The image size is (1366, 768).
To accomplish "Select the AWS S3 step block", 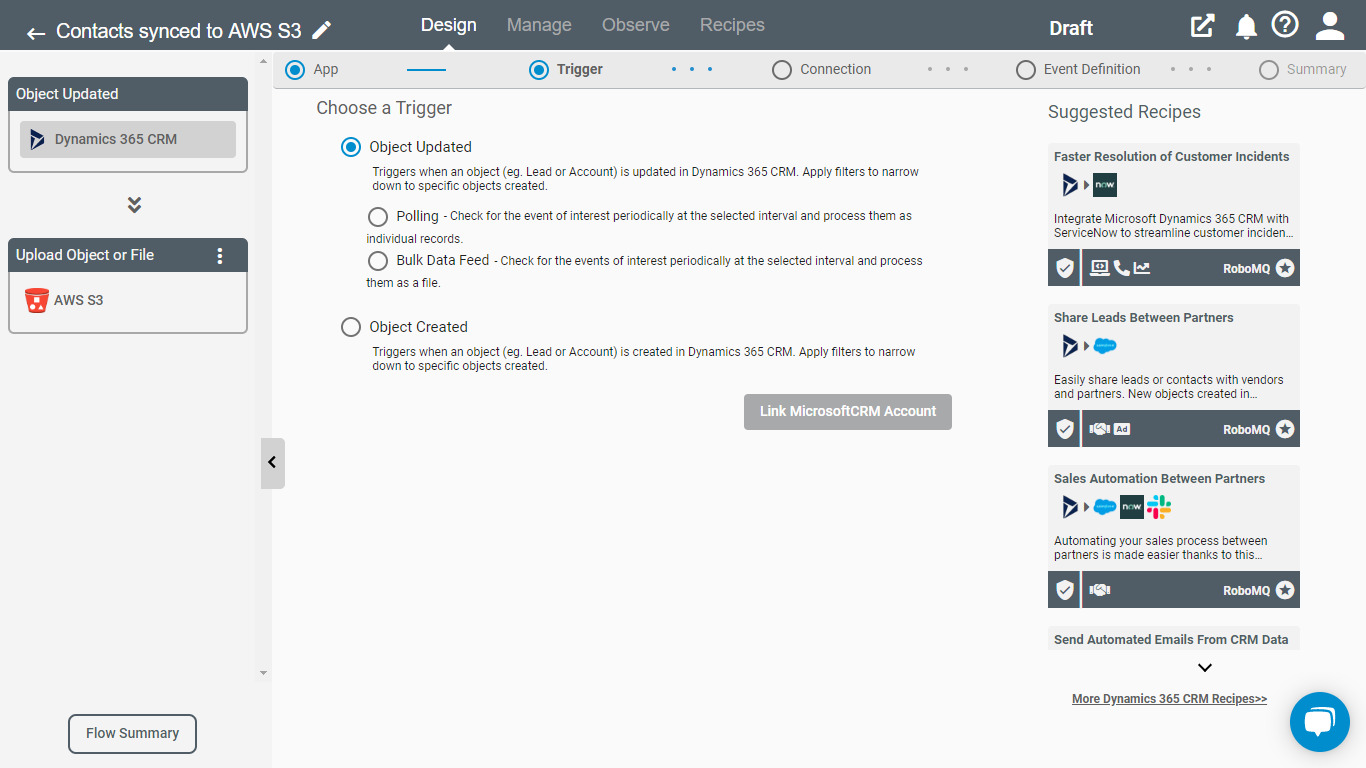I will [x=128, y=301].
